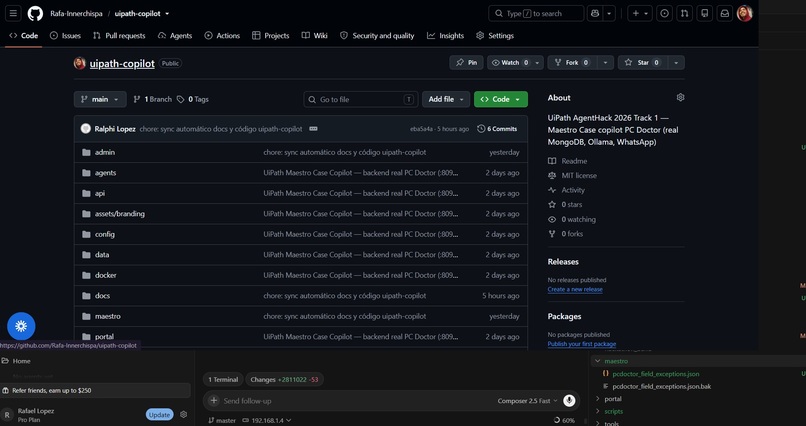This screenshot has width=806, height=426.
Task: Focus the Go to file field
Action: click(x=361, y=99)
